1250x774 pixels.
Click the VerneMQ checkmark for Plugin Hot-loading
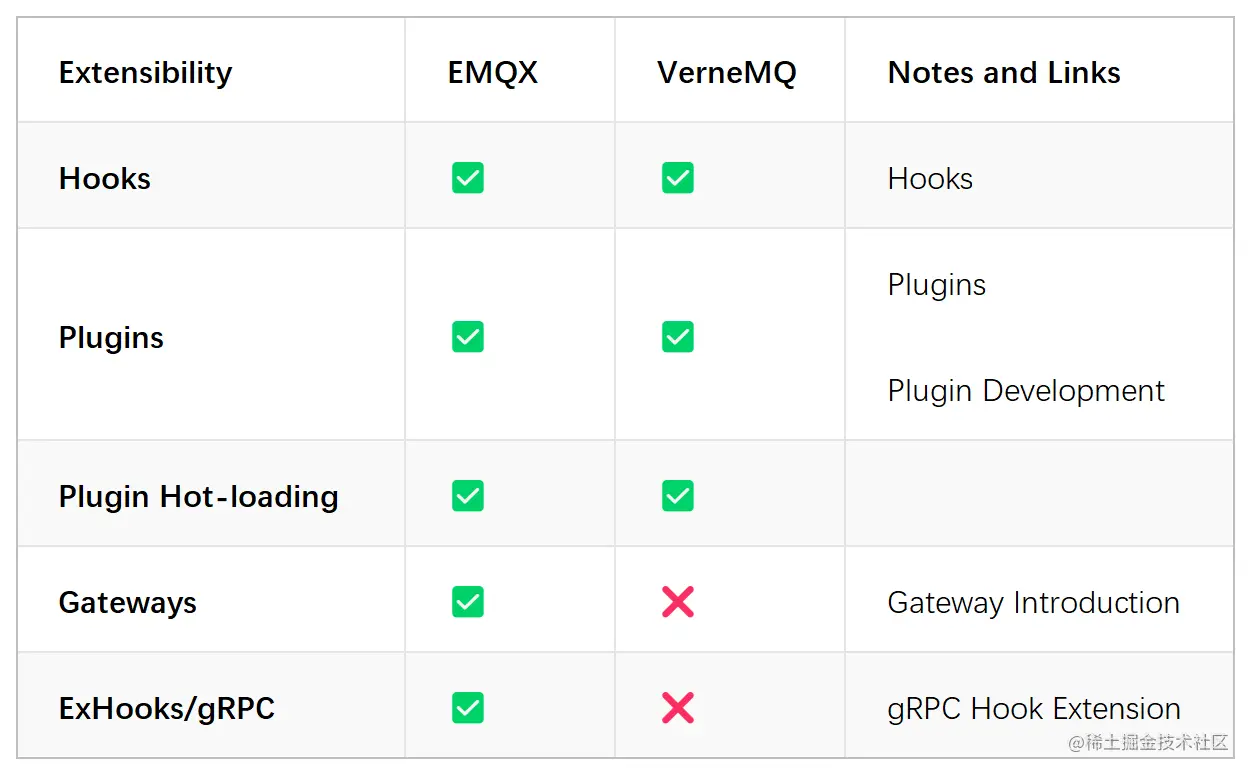click(678, 496)
